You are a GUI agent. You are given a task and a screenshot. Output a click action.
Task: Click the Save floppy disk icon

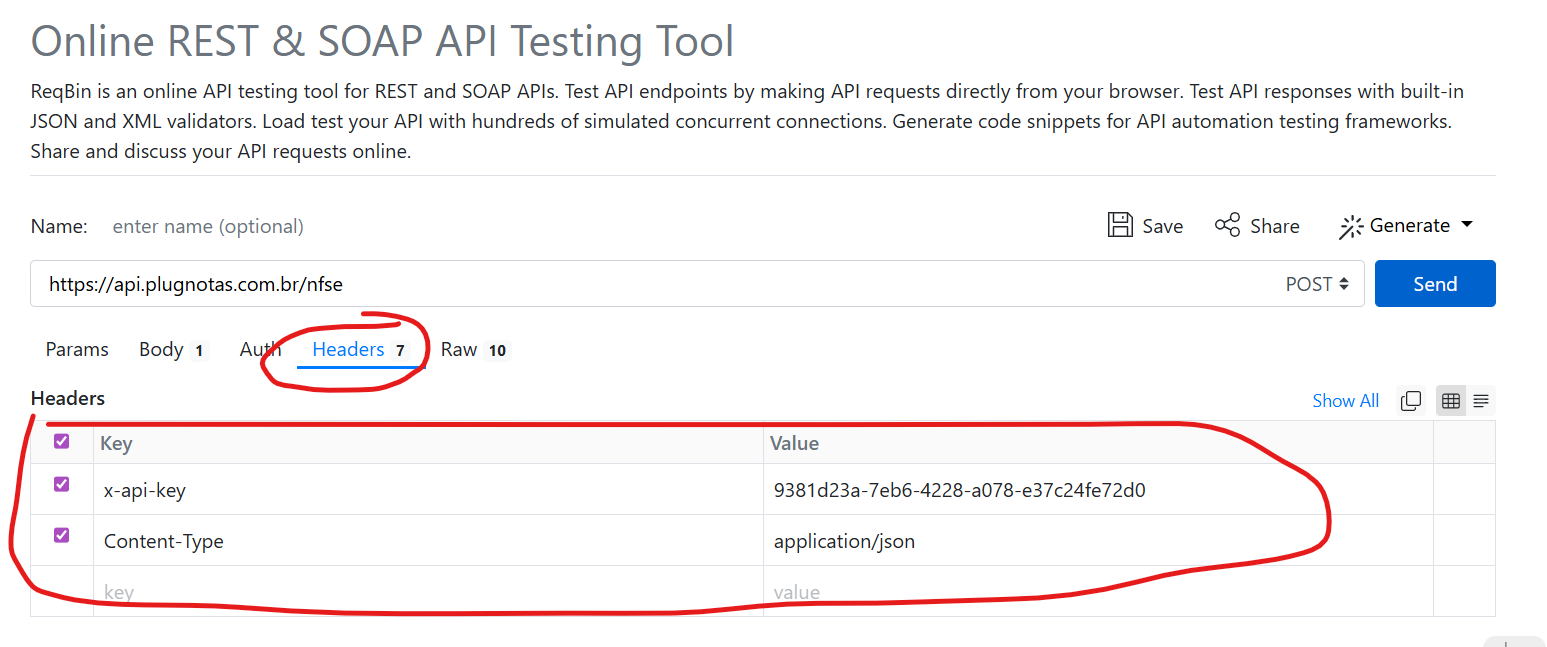[x=1120, y=225]
